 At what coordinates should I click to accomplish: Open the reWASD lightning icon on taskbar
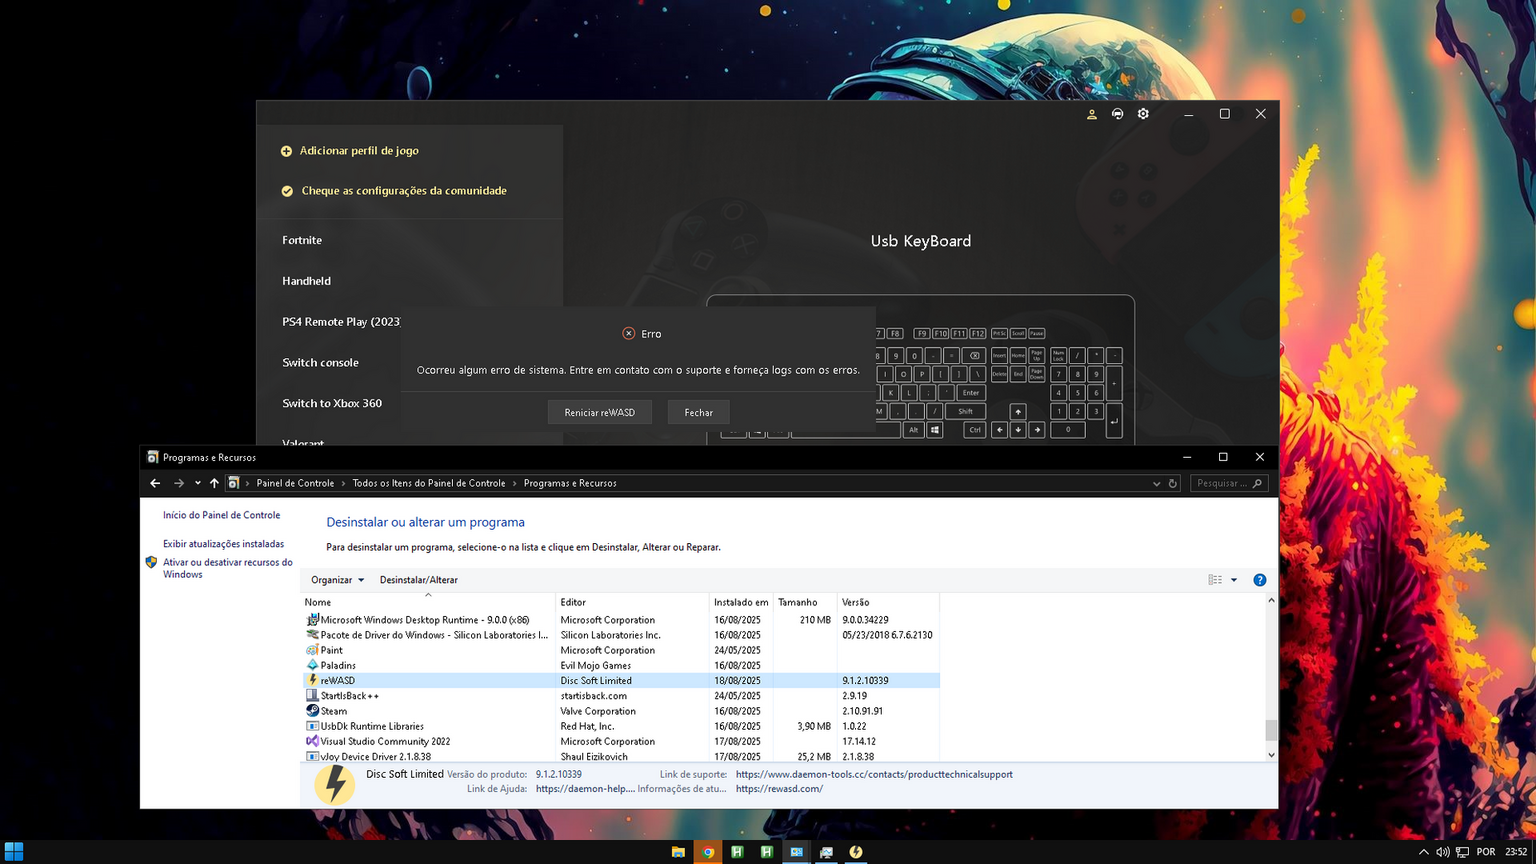tap(856, 852)
